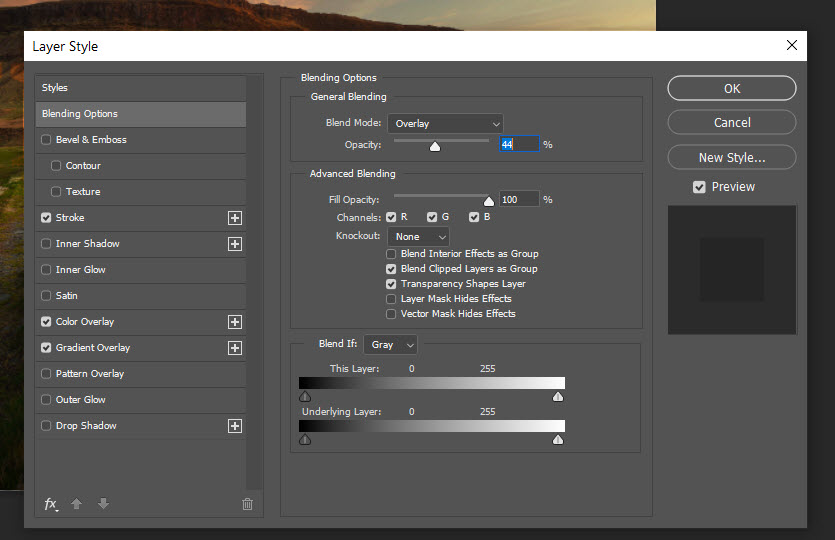The image size is (835, 540).
Task: Add another Drop Shadow with plus icon
Action: coord(235,426)
